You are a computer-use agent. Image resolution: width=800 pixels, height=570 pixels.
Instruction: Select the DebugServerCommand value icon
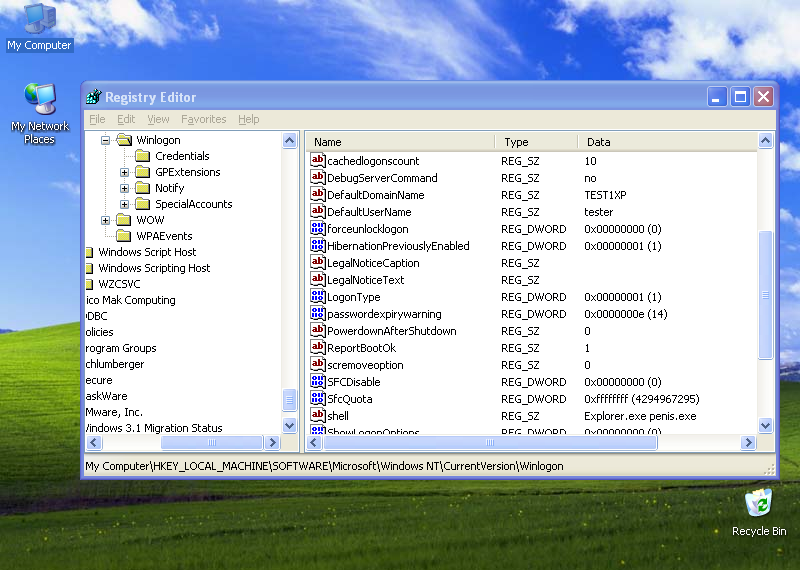coord(317,177)
